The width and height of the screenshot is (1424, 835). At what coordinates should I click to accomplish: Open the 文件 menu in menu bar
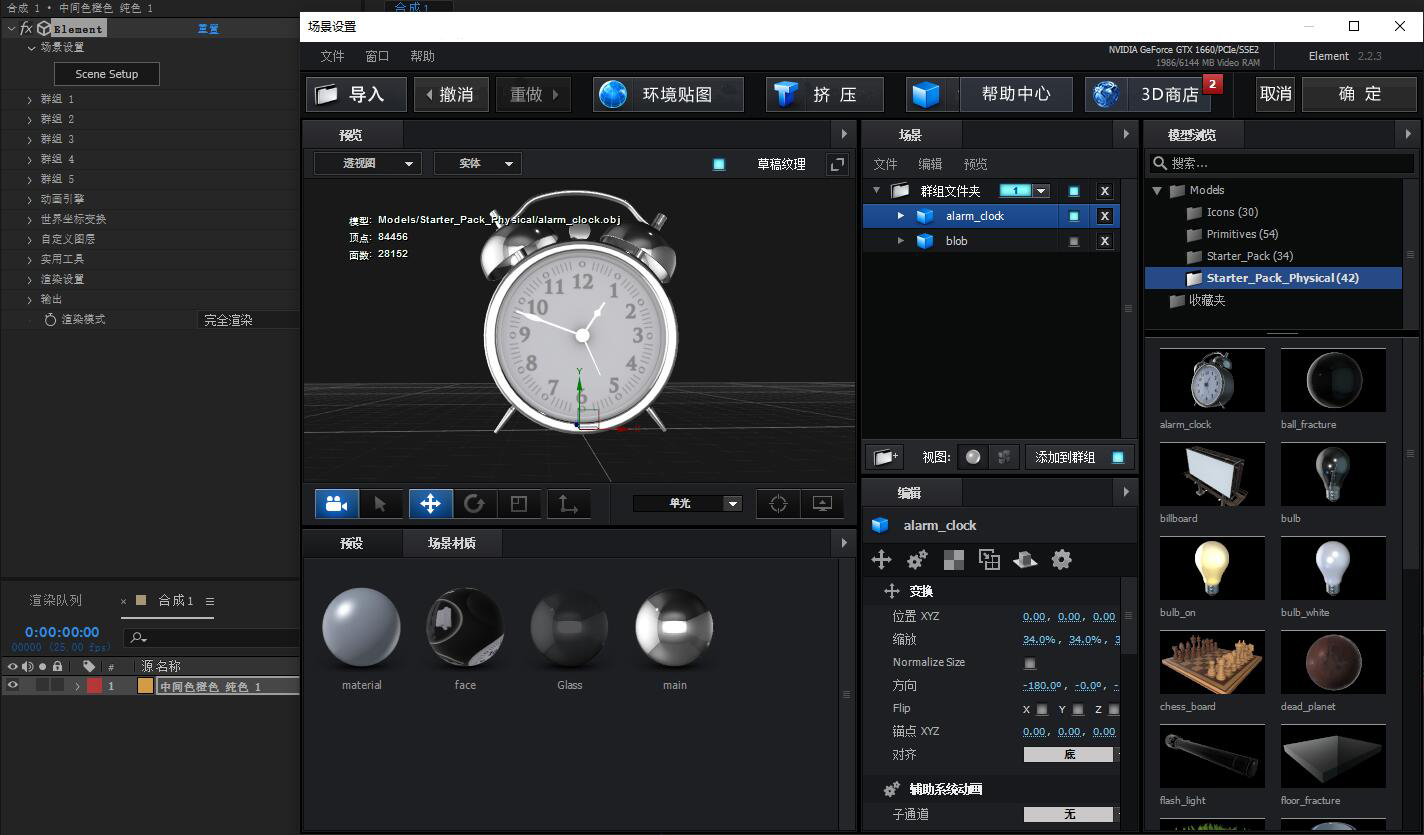pyautogui.click(x=332, y=57)
